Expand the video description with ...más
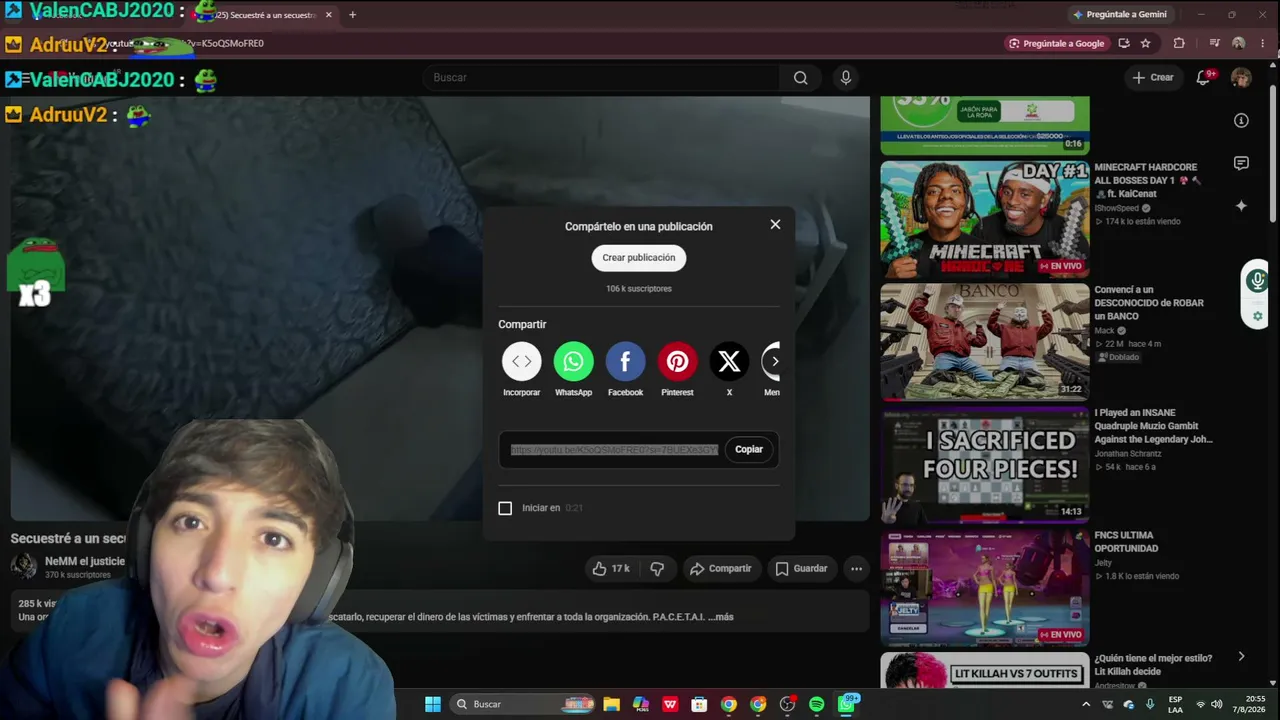Screen dimensions: 1280x720 click(x=722, y=617)
